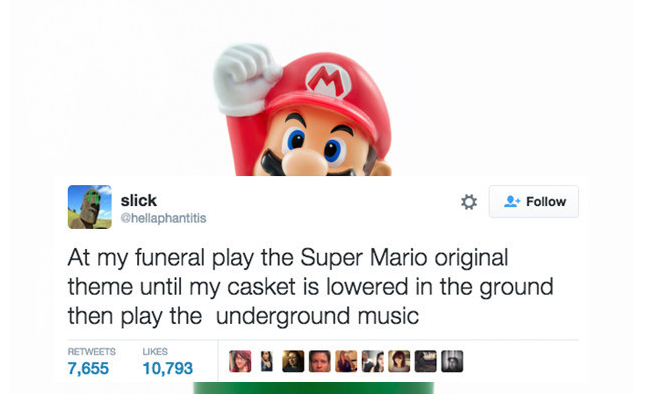
Task: Click the fourth liker avatar of a man's face
Action: click(x=320, y=361)
